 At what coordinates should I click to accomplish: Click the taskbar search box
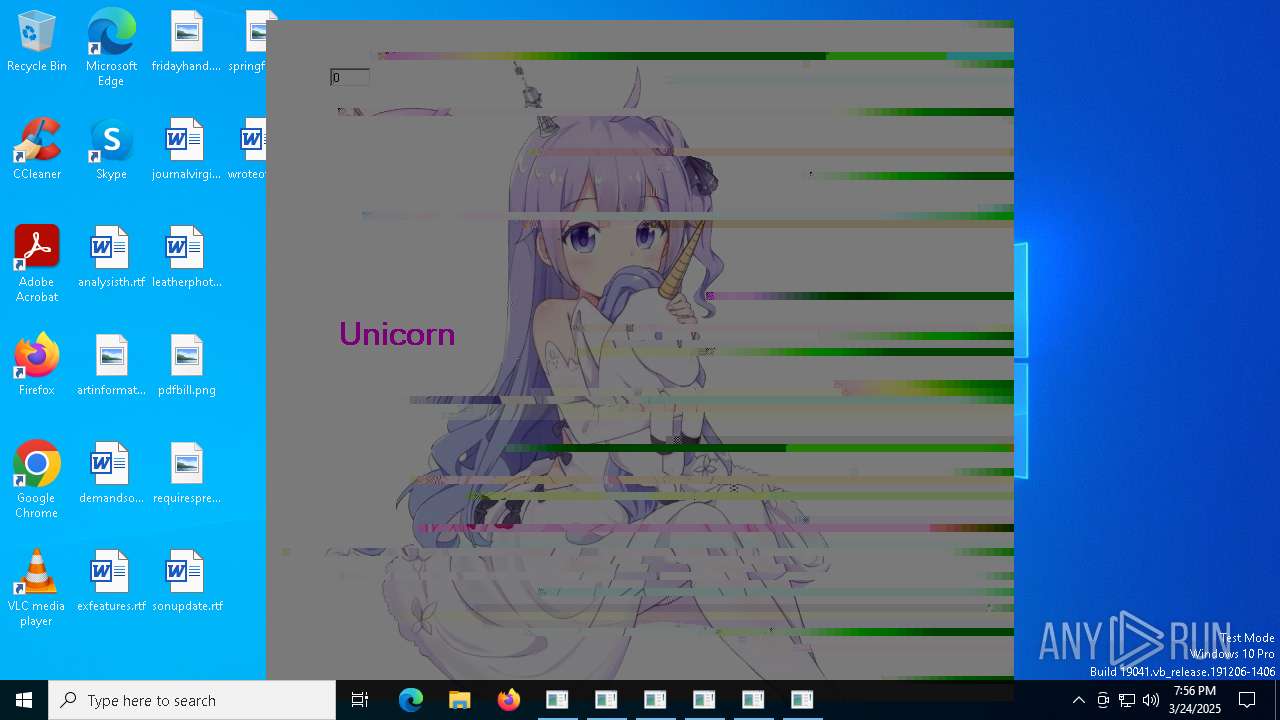point(192,700)
